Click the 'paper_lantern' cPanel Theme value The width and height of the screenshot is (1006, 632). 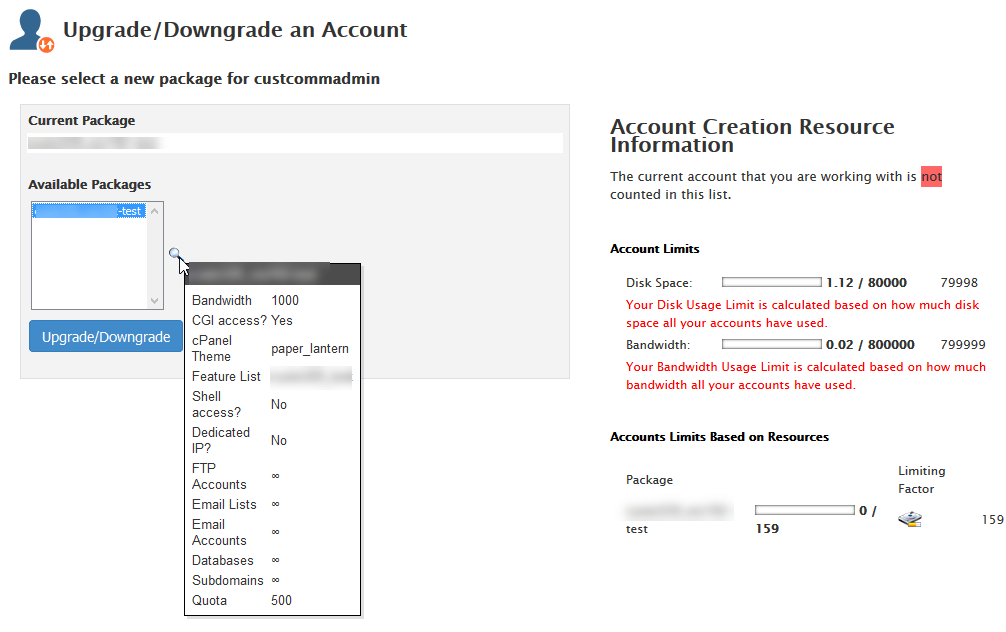(x=310, y=349)
